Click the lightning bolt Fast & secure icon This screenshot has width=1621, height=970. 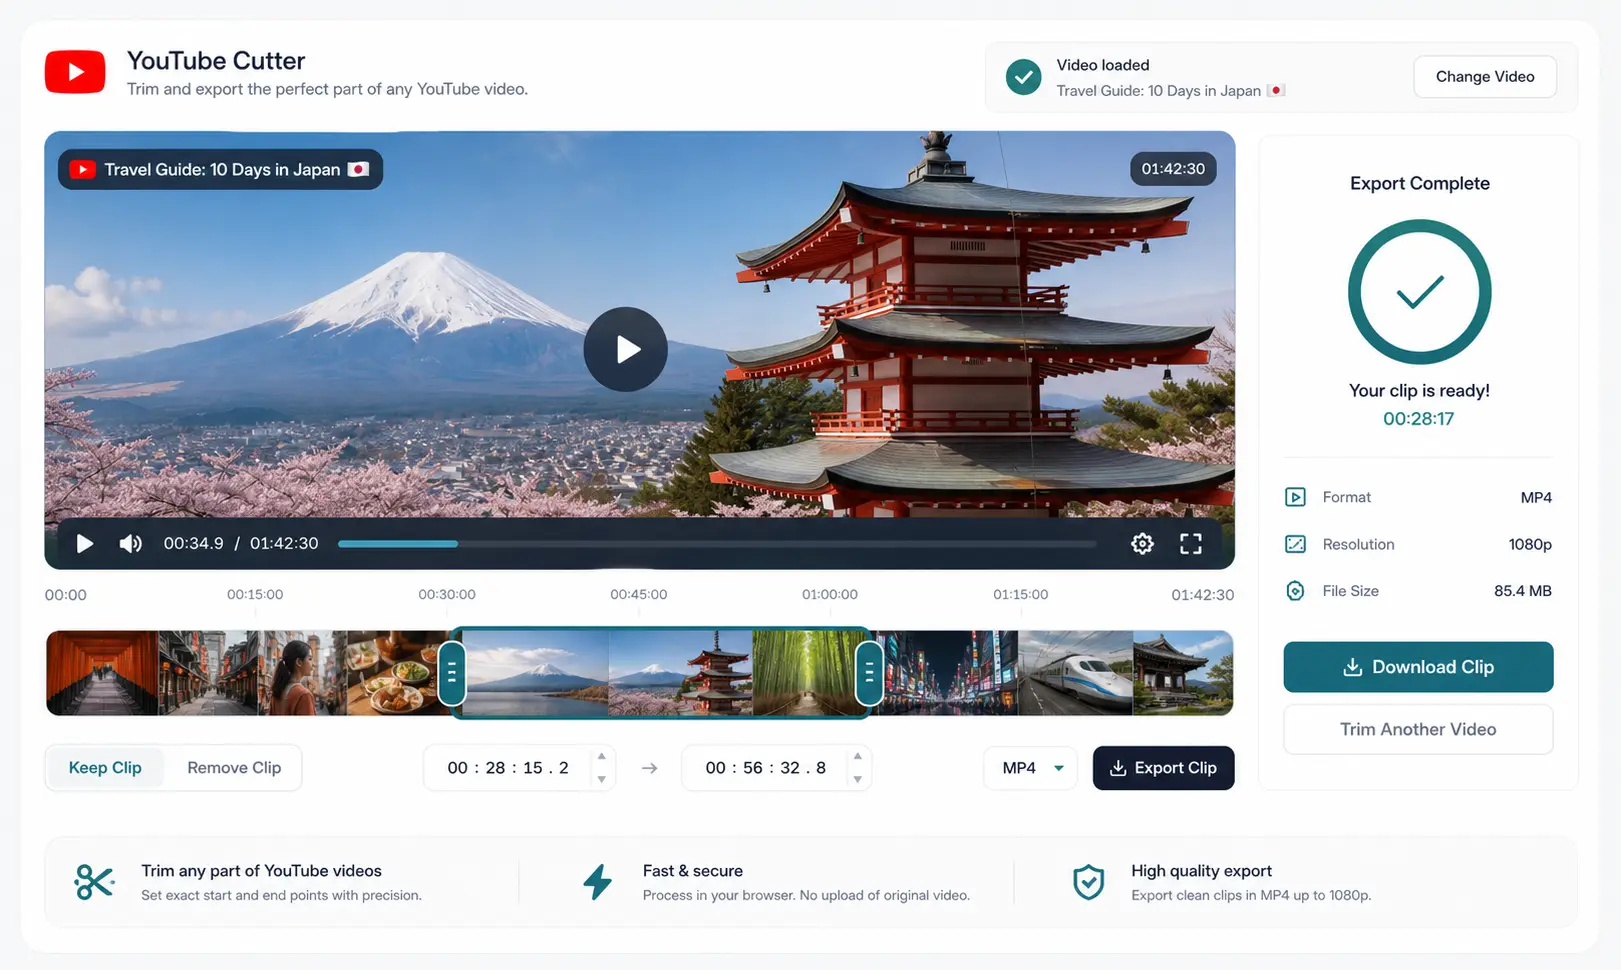598,882
